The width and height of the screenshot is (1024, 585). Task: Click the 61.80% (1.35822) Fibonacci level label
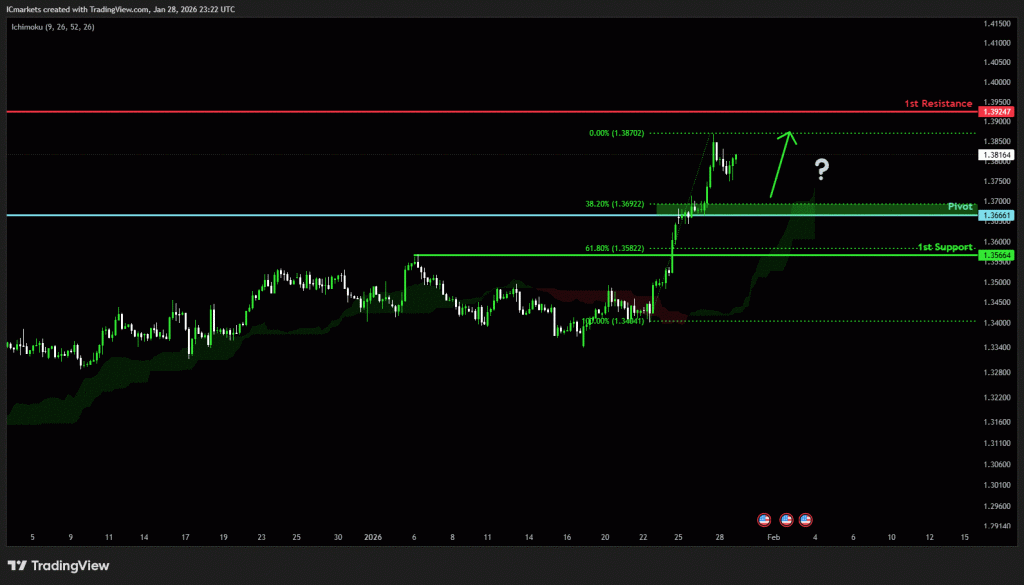tap(620, 248)
